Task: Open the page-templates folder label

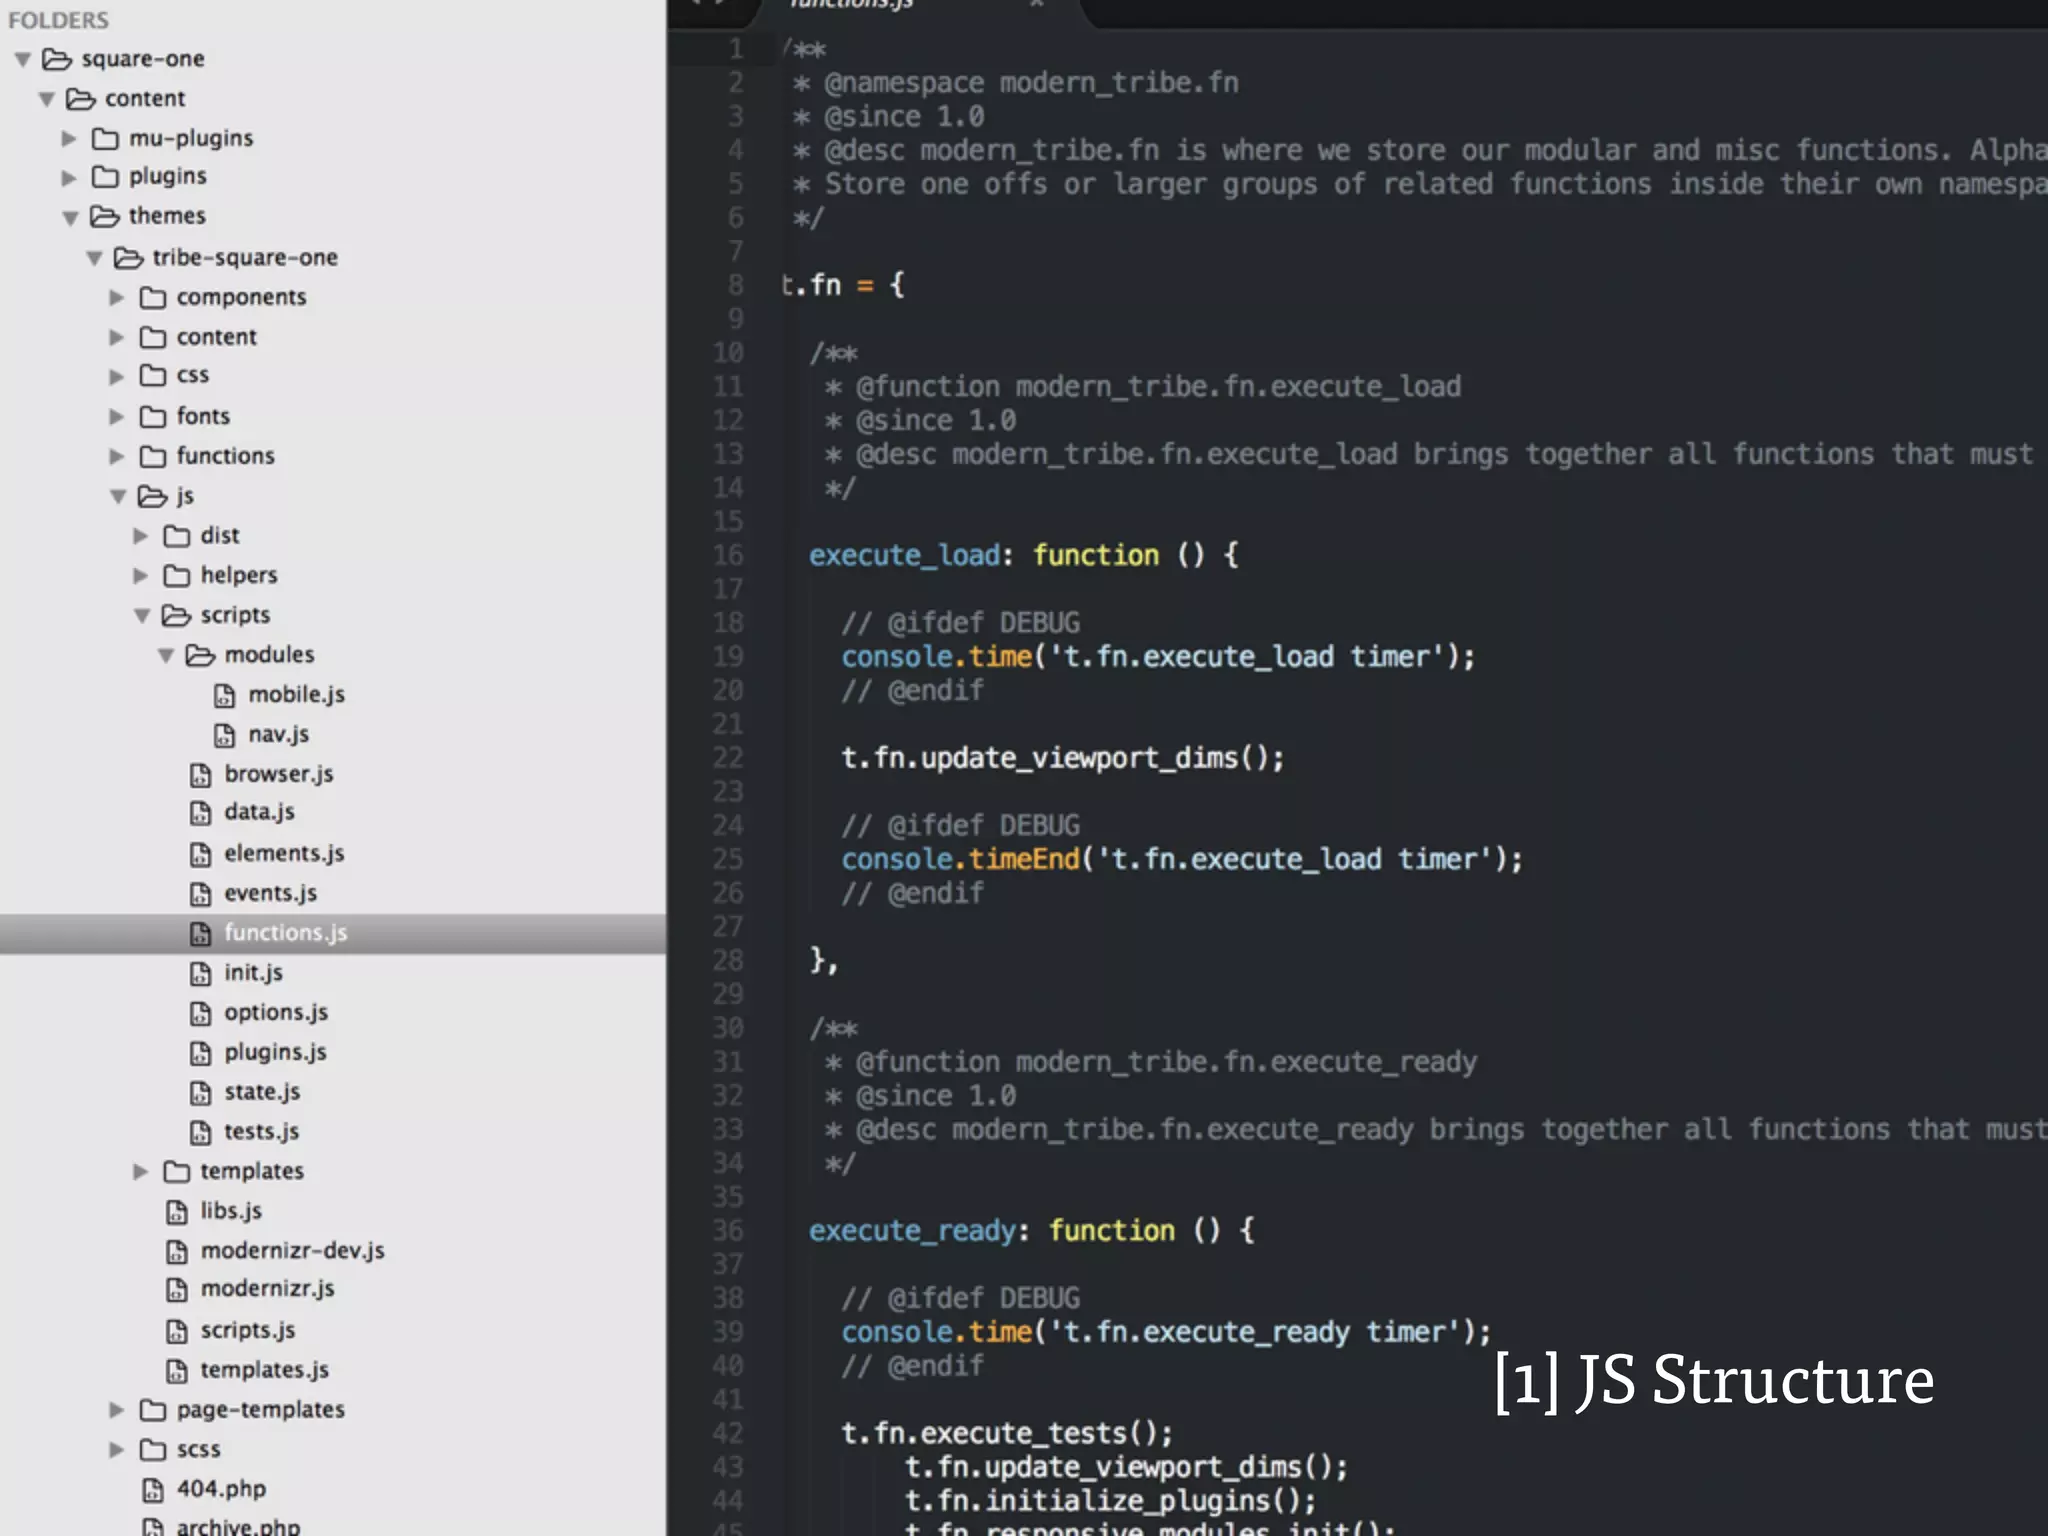Action: point(261,1410)
